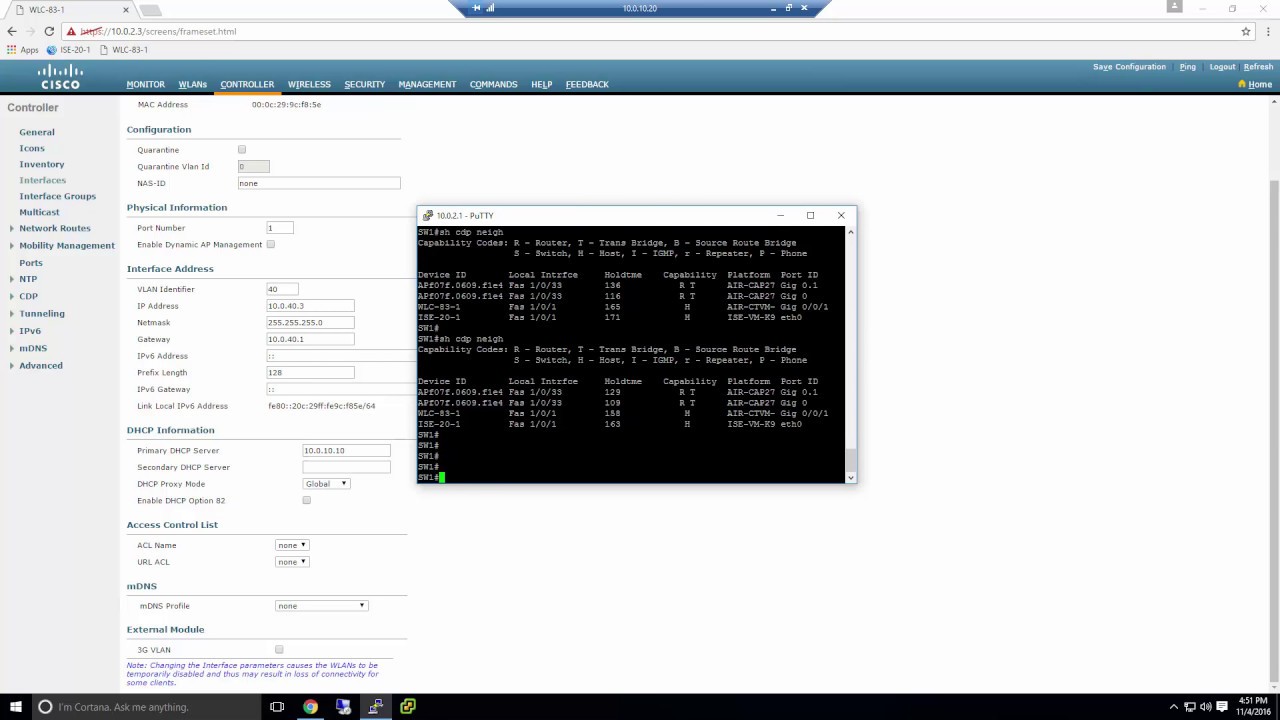Click Save Configuration link
Image resolution: width=1280 pixels, height=720 pixels.
tap(1129, 67)
